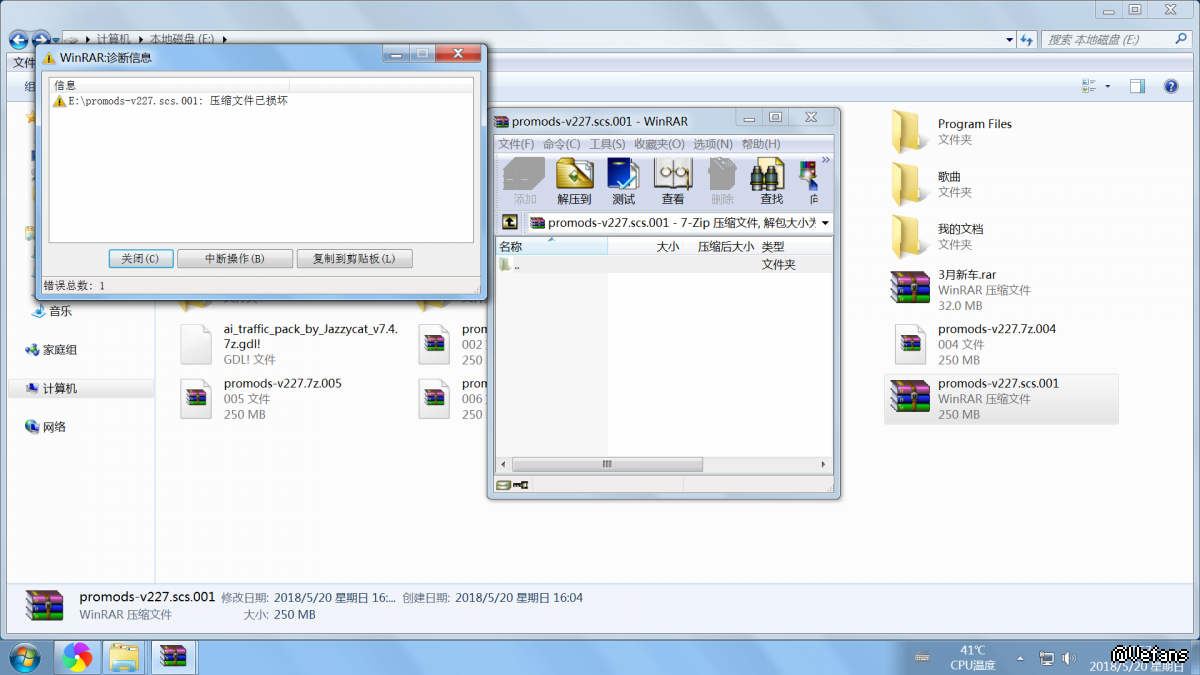
Task: Open the 收藏夹(O) menu in WinRAR
Action: [659, 144]
